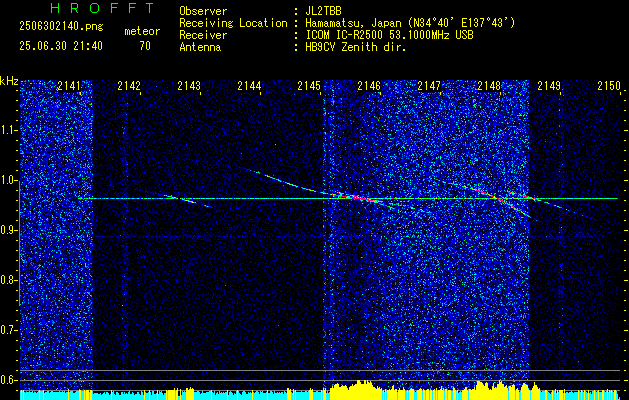Click the short meteor echo near 2143
Image resolution: width=629 pixels, height=400 pixels.
tap(187, 199)
